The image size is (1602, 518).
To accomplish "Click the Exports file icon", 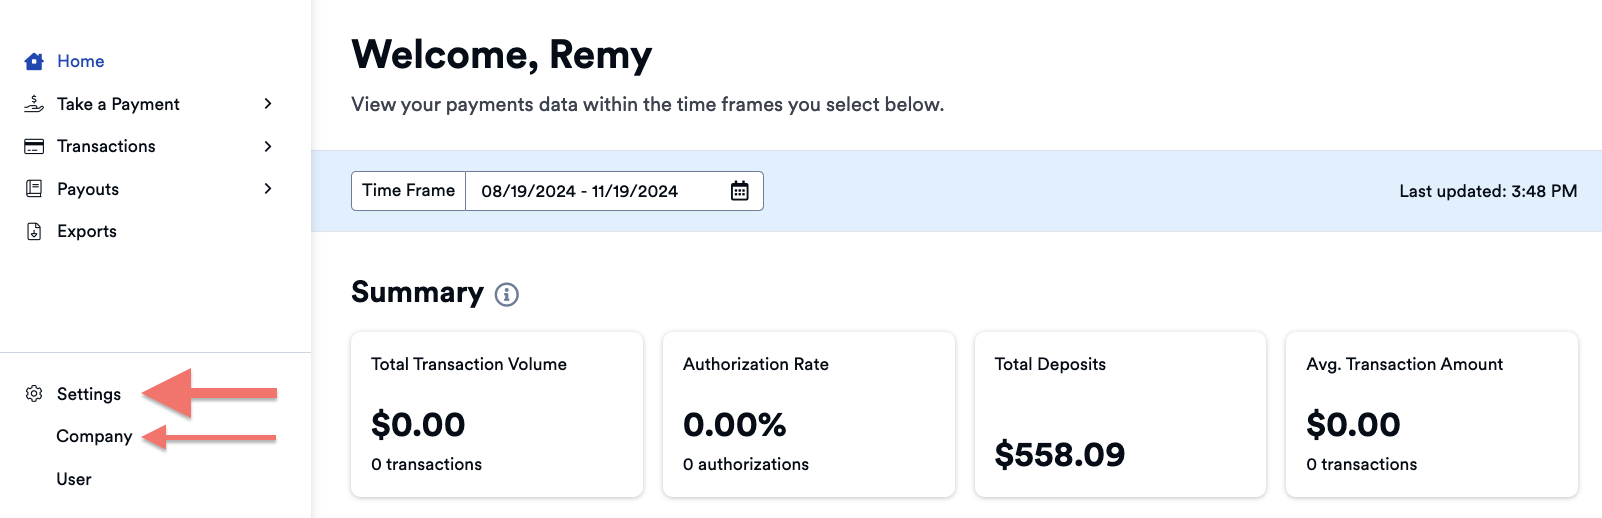I will point(34,232).
